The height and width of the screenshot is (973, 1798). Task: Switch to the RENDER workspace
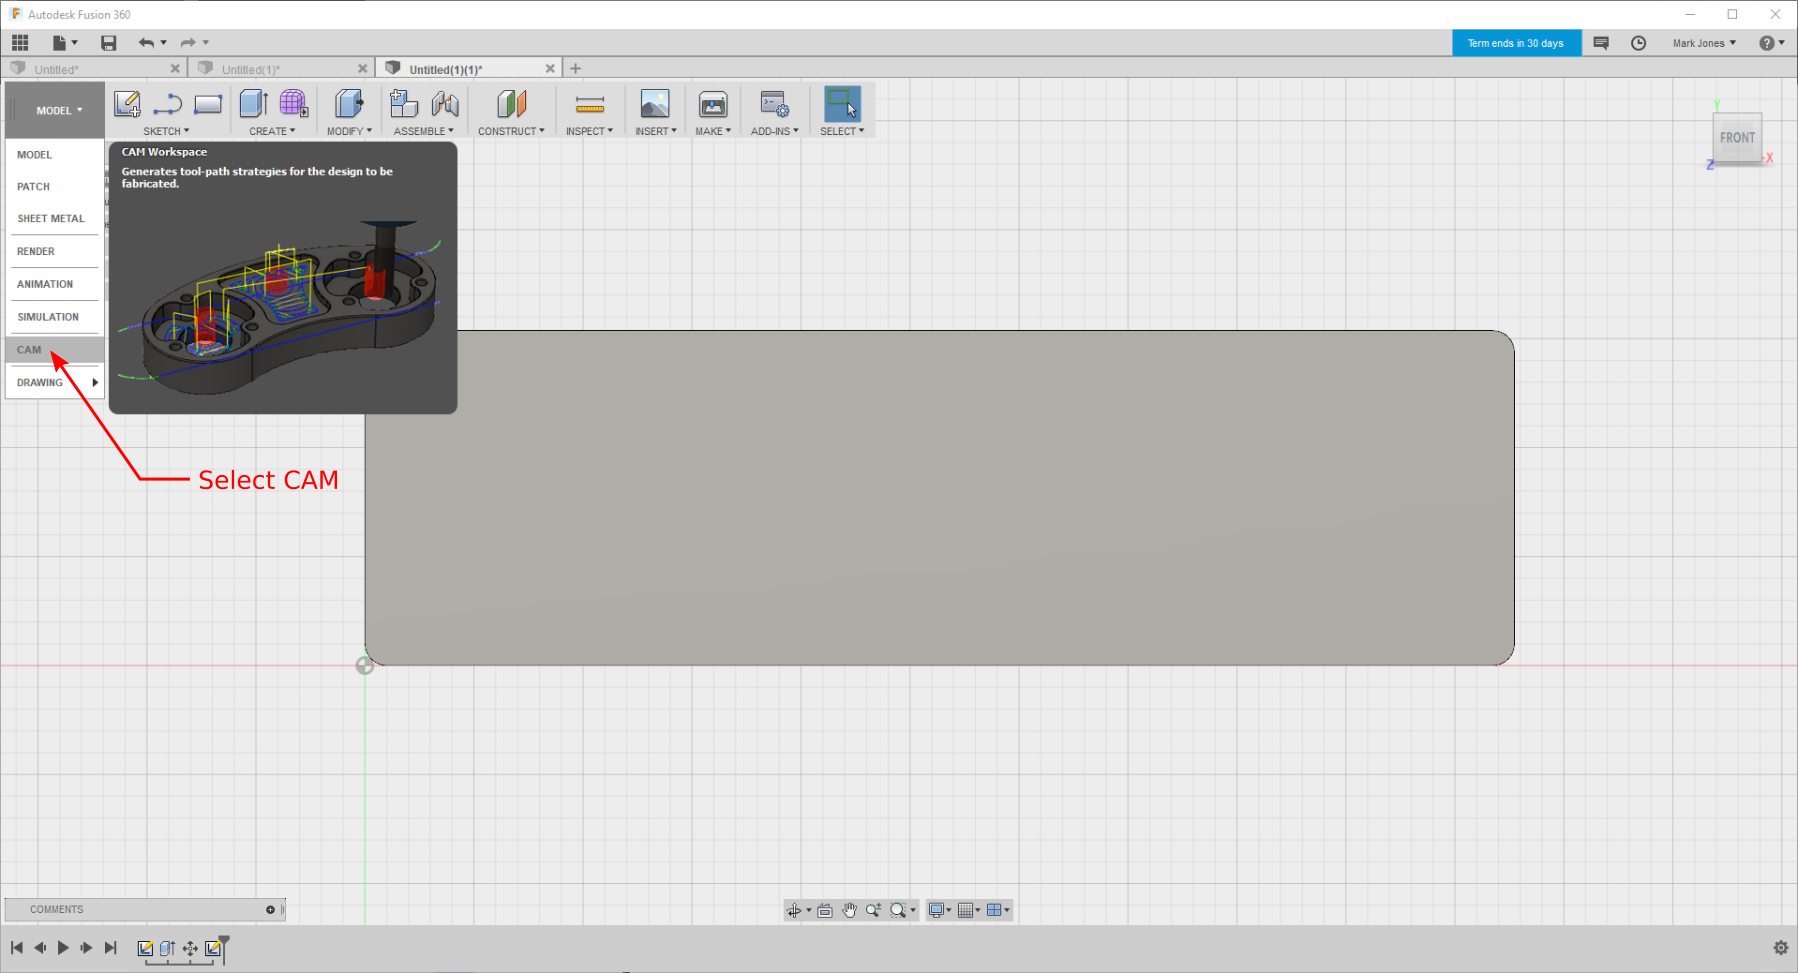pyautogui.click(x=54, y=252)
